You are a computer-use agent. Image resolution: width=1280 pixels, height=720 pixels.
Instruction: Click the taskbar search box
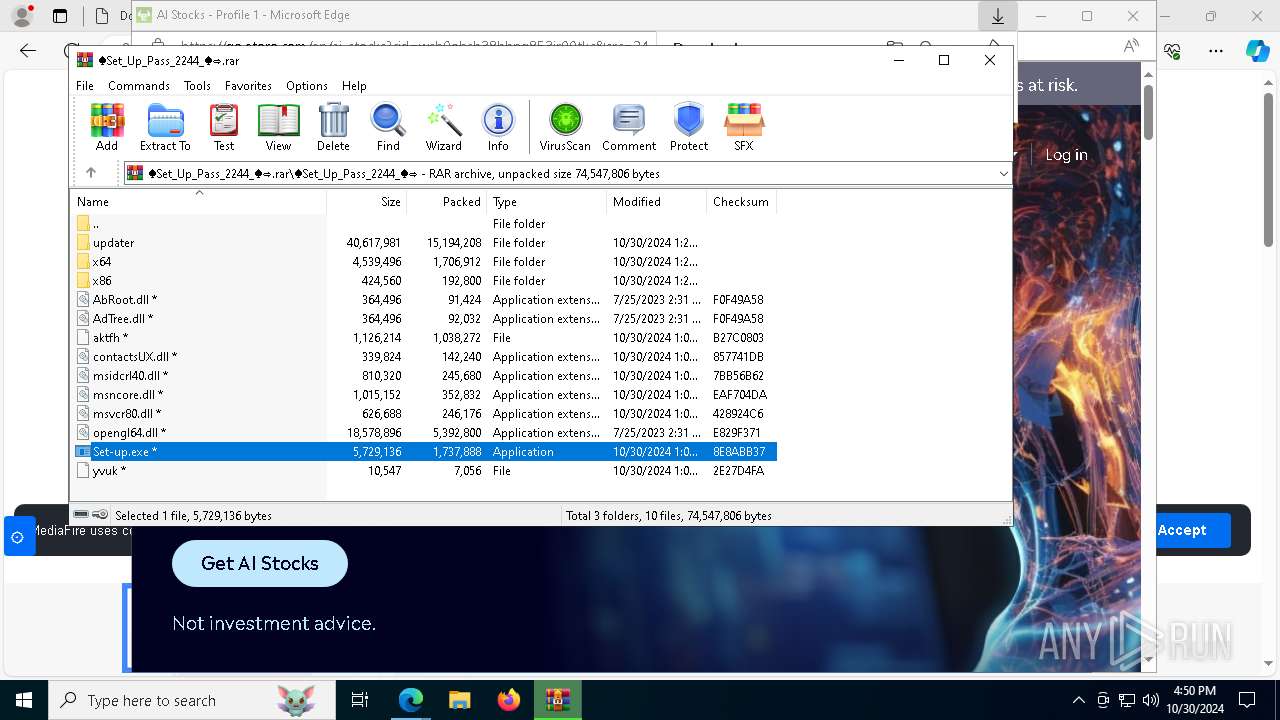[191, 700]
